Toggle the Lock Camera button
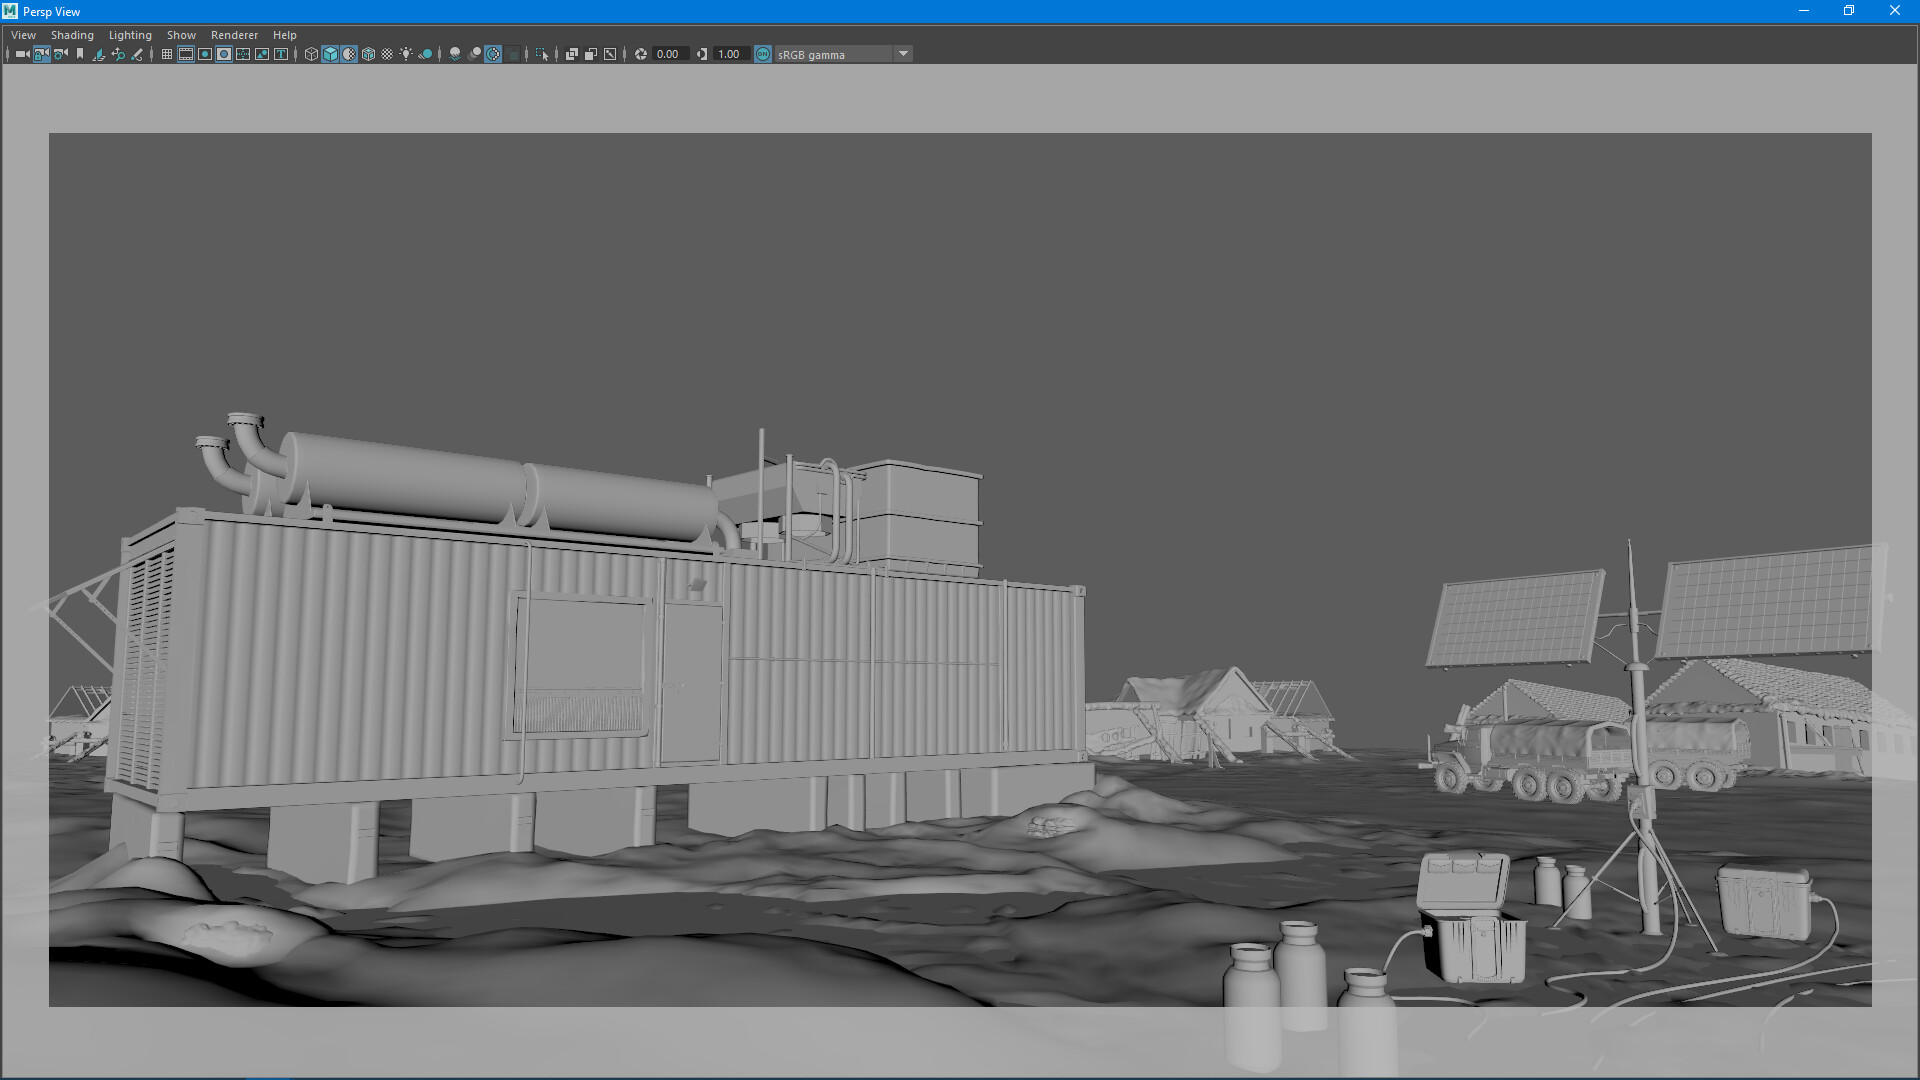This screenshot has height=1080, width=1920. click(42, 54)
